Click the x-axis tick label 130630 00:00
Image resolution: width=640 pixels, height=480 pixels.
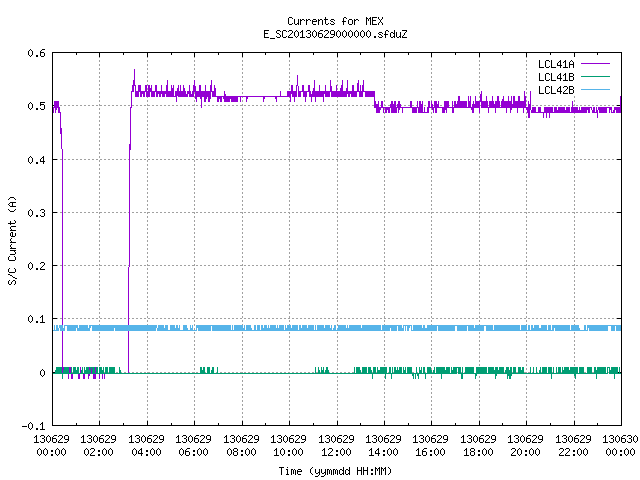620,445
